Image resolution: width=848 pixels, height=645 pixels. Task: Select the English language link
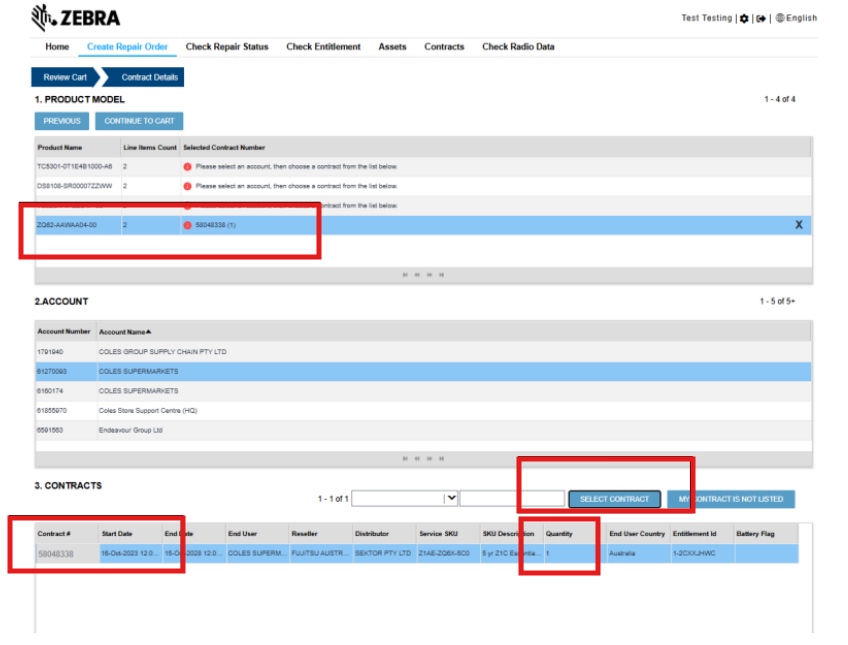point(801,18)
